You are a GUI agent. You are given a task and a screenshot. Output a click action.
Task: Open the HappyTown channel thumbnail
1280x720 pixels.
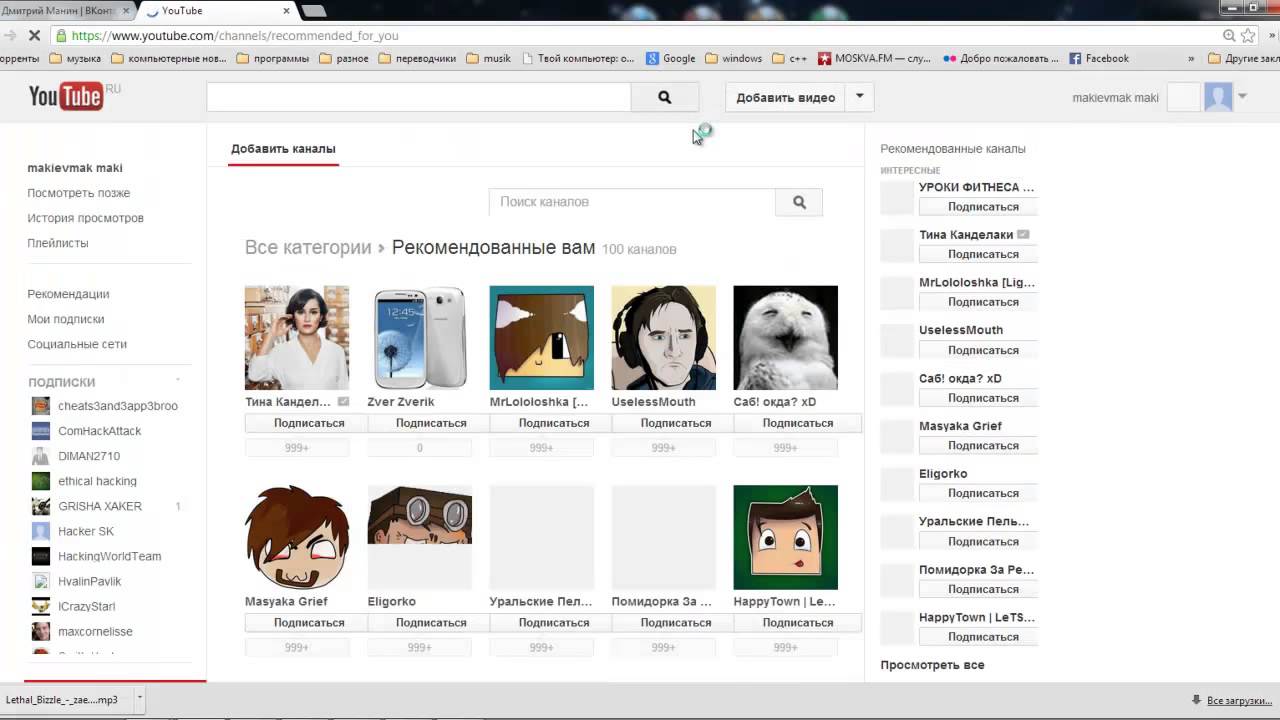click(x=785, y=538)
